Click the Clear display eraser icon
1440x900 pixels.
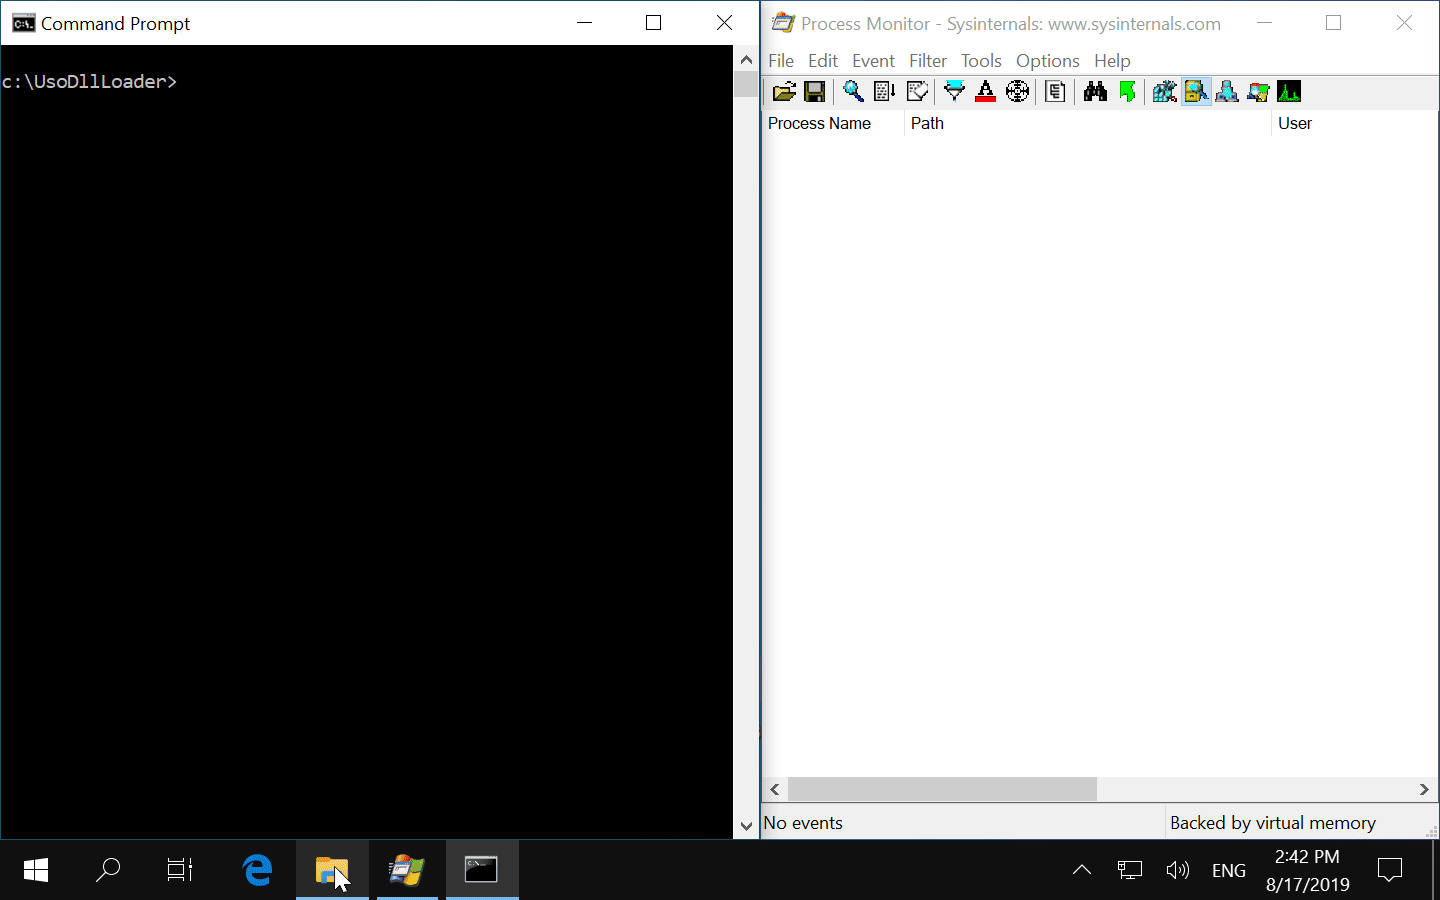point(917,92)
